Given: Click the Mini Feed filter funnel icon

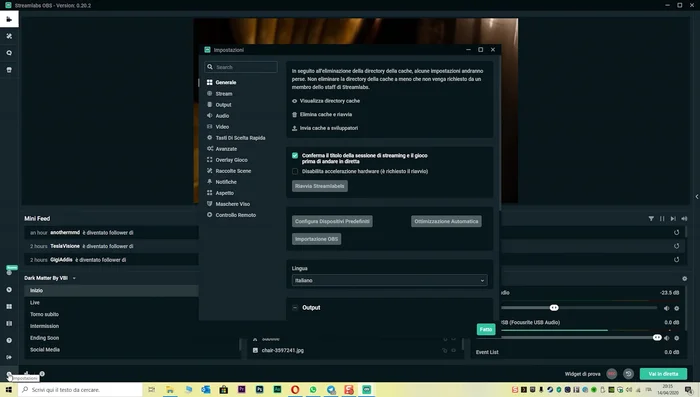Looking at the screenshot, I should pyautogui.click(x=651, y=218).
